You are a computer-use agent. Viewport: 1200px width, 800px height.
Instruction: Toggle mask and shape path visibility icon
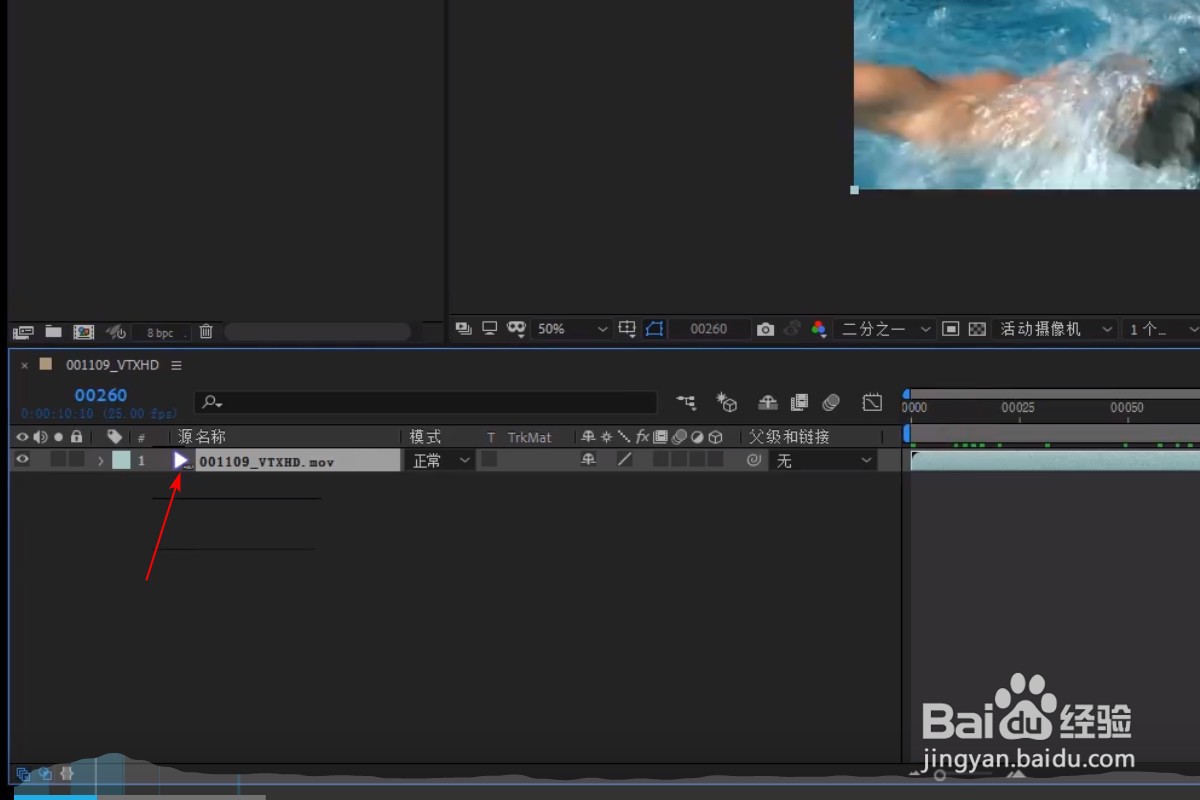click(516, 328)
